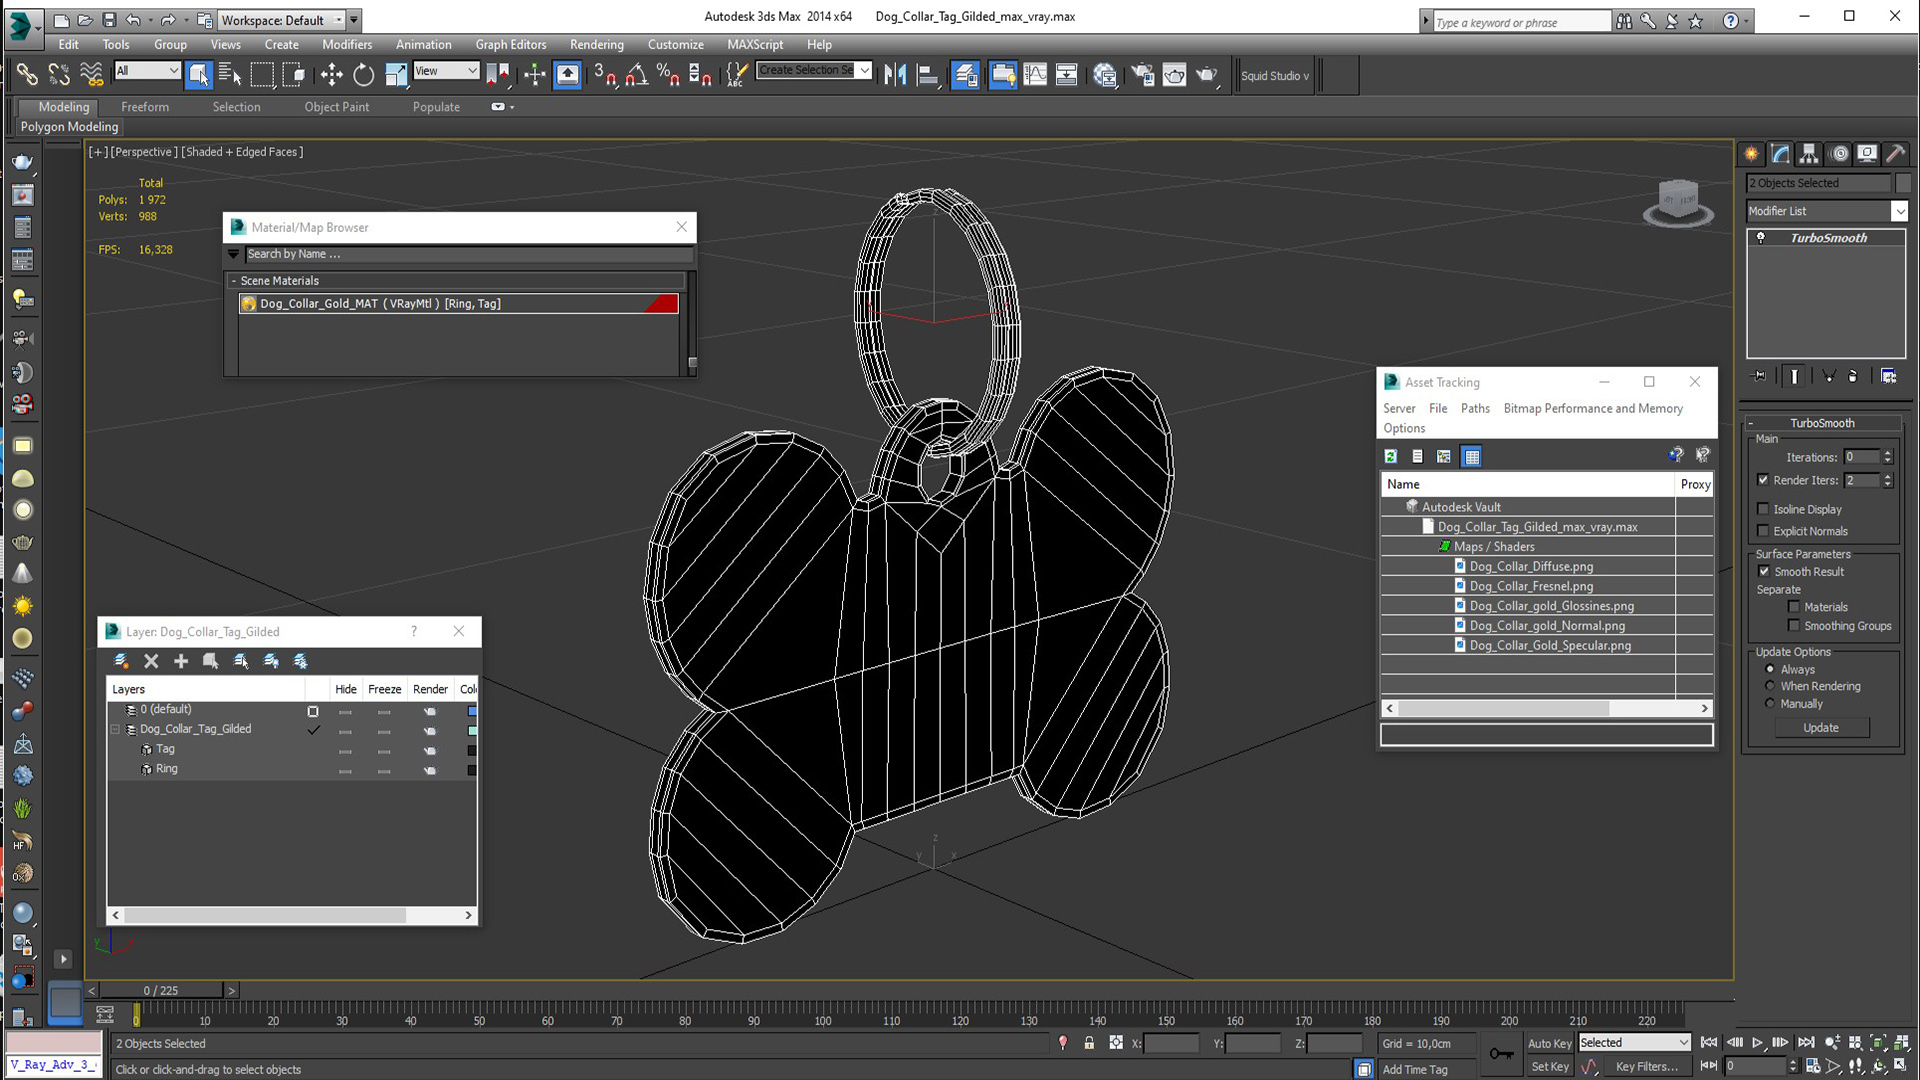1920x1080 pixels.
Task: Click the time slider 0 / 225 handle
Action: pos(160,990)
